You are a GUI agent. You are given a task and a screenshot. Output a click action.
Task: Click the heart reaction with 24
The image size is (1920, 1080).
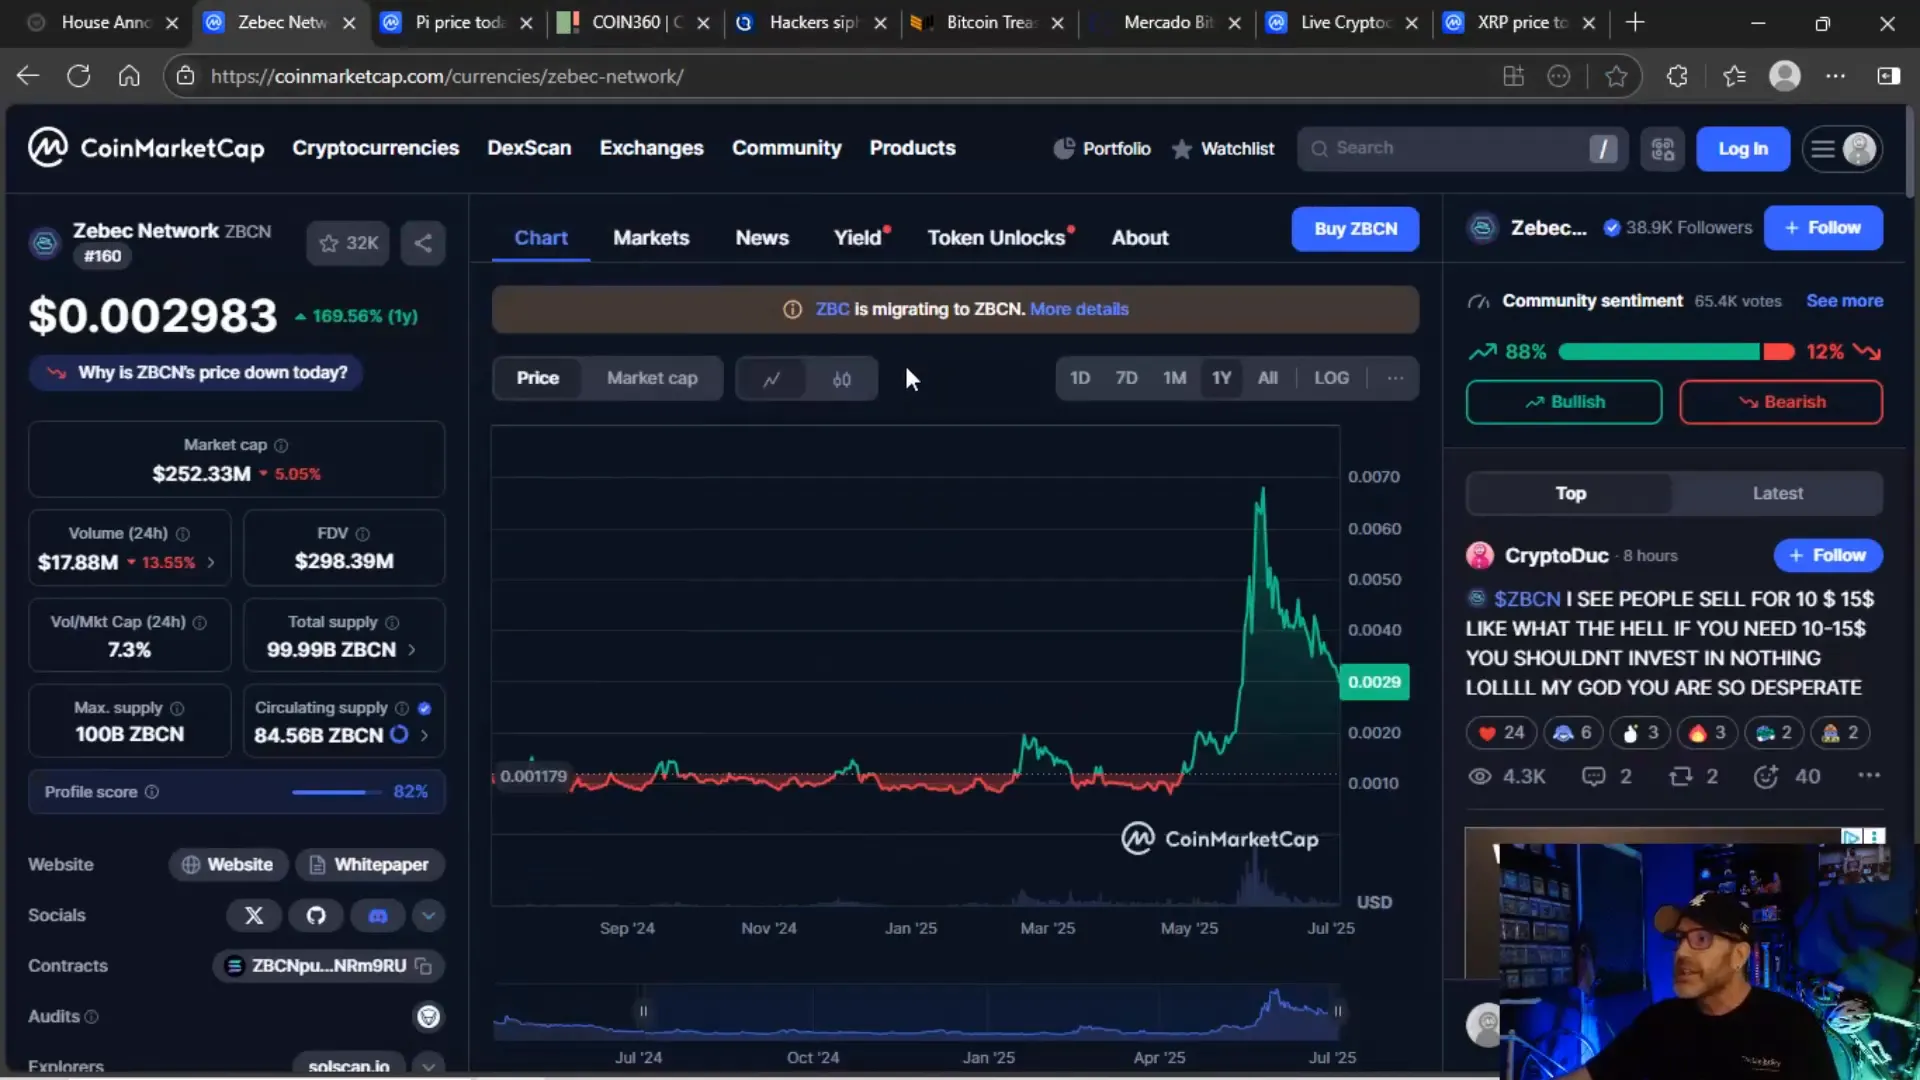(x=1501, y=733)
